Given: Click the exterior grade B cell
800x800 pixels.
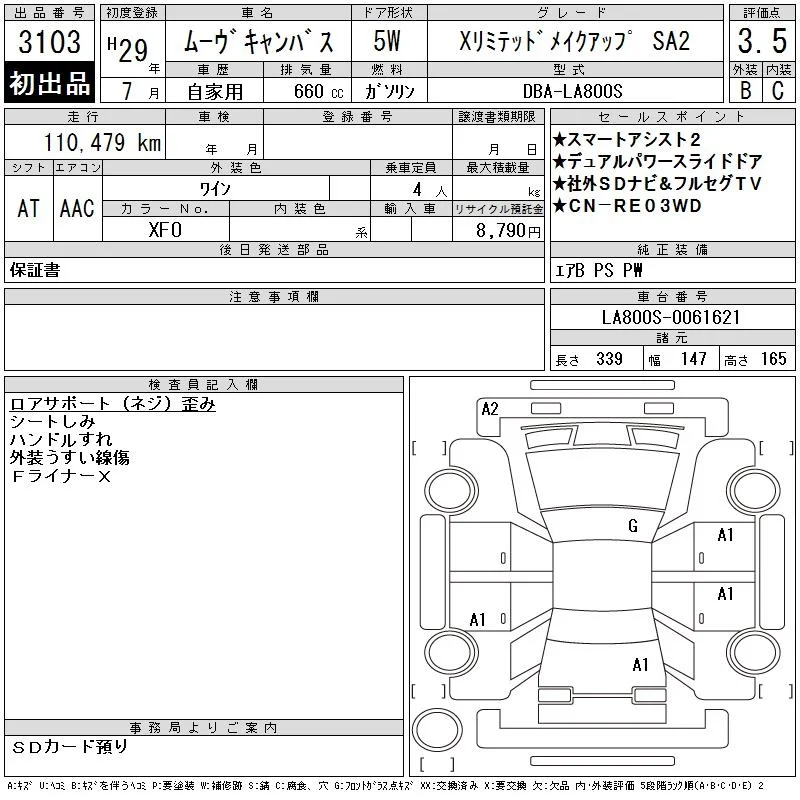Looking at the screenshot, I should coord(745,90).
